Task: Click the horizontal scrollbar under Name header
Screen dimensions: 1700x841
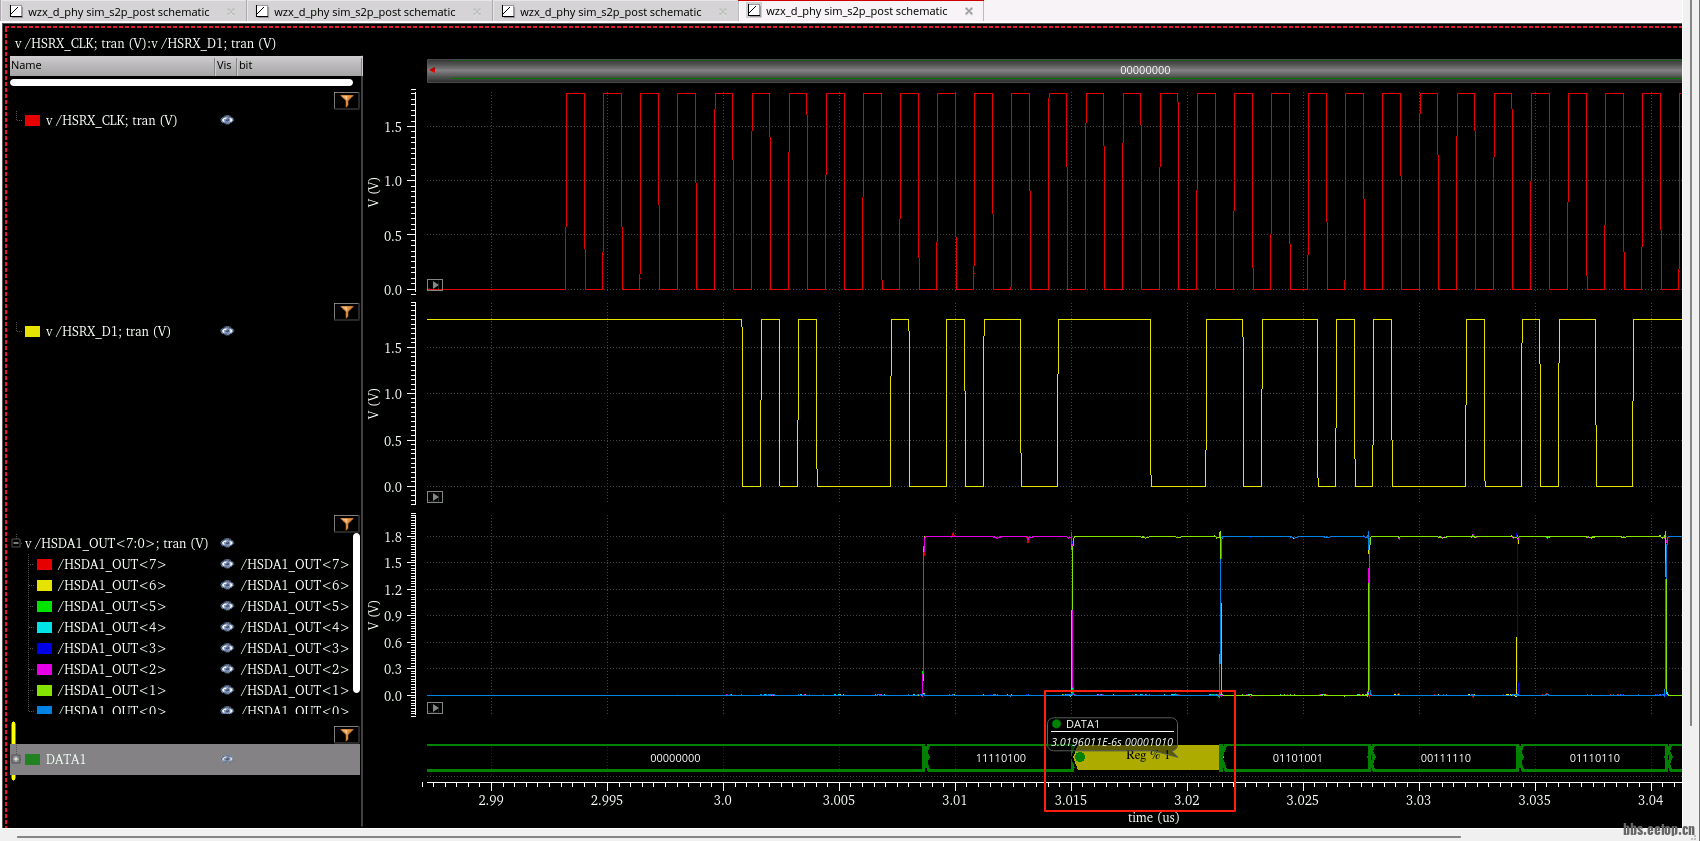Action: (181, 82)
